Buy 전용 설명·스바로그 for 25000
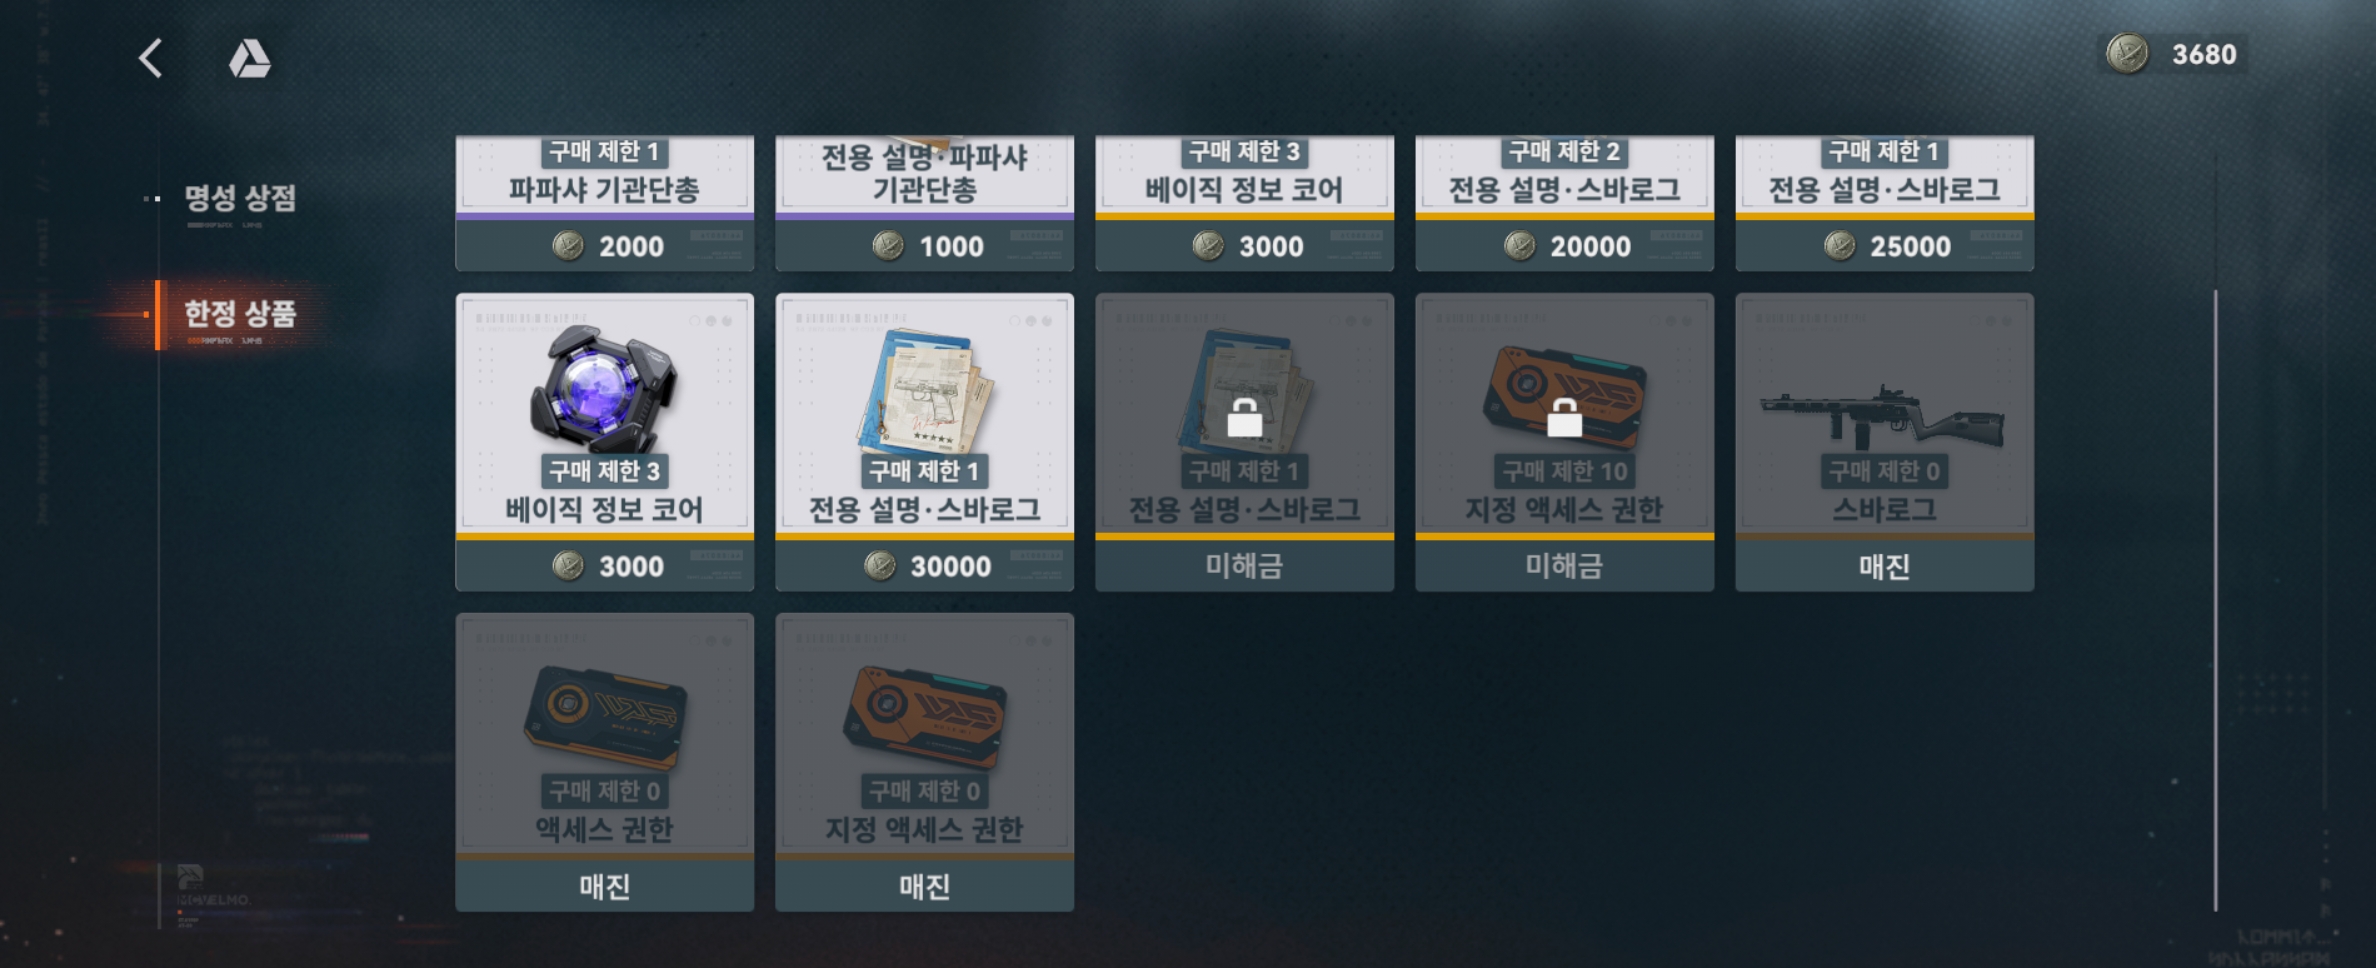 (x=1884, y=203)
